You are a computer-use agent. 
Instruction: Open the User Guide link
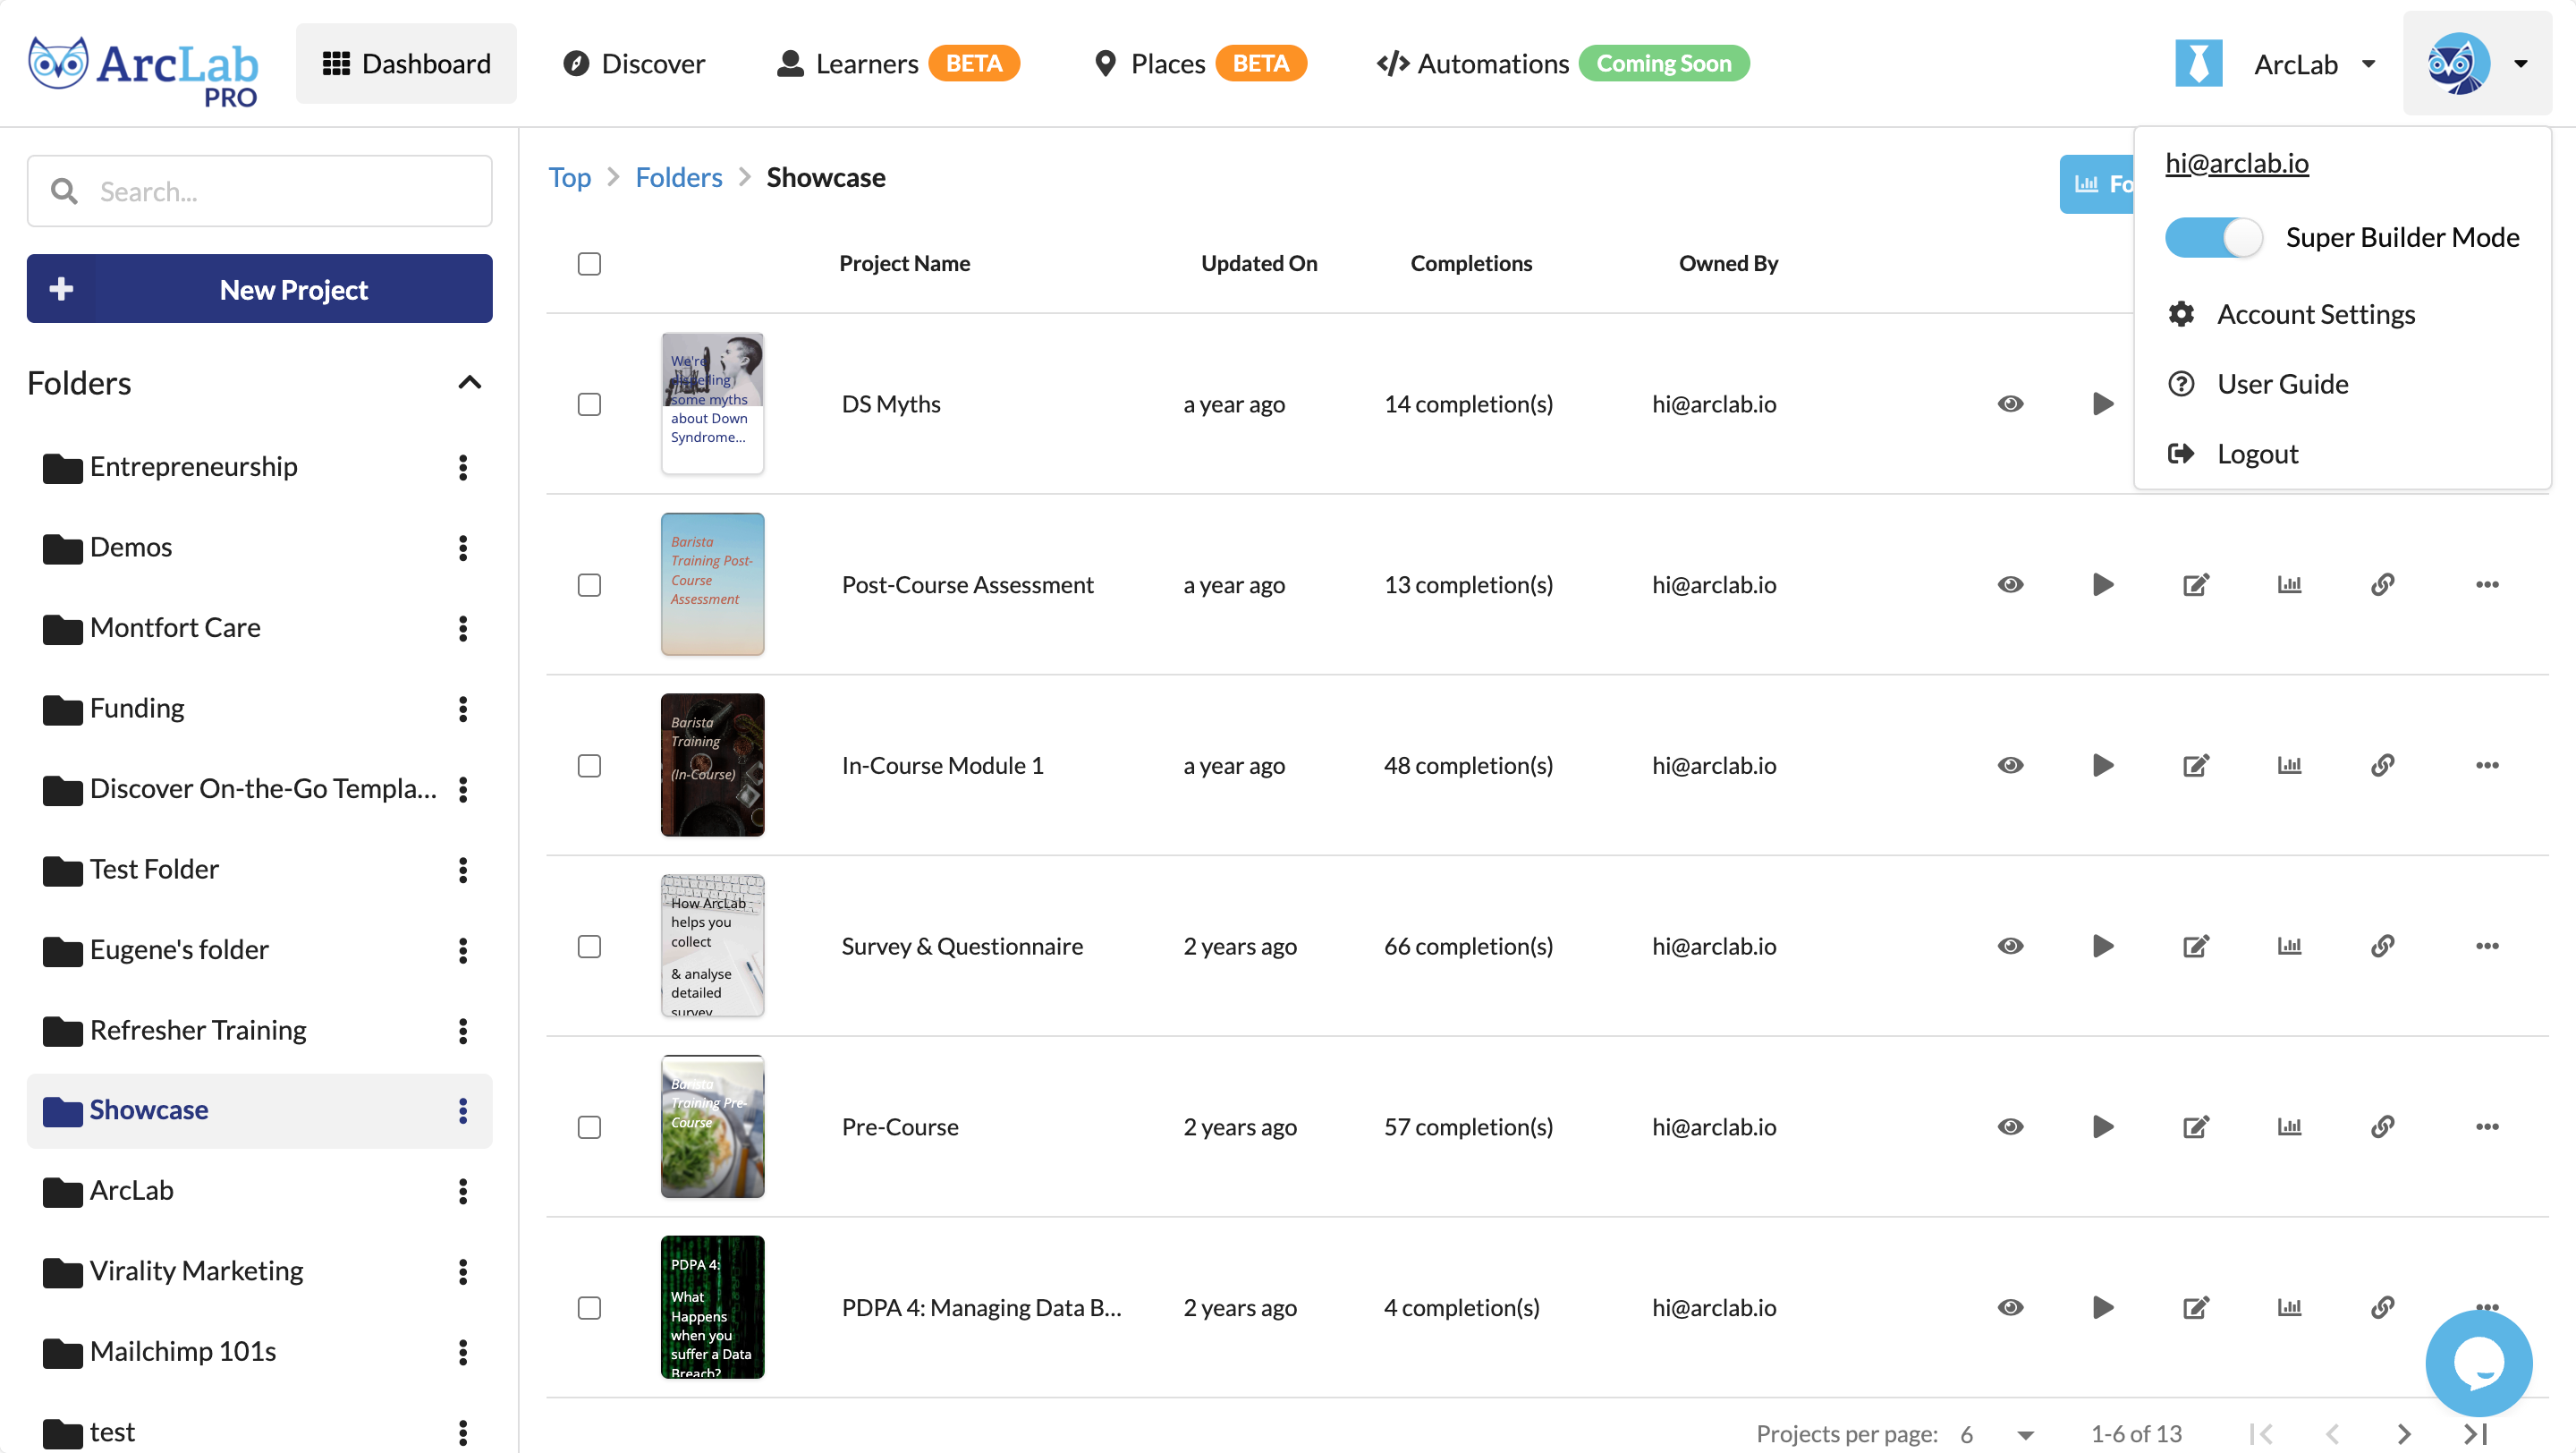tap(2258, 384)
